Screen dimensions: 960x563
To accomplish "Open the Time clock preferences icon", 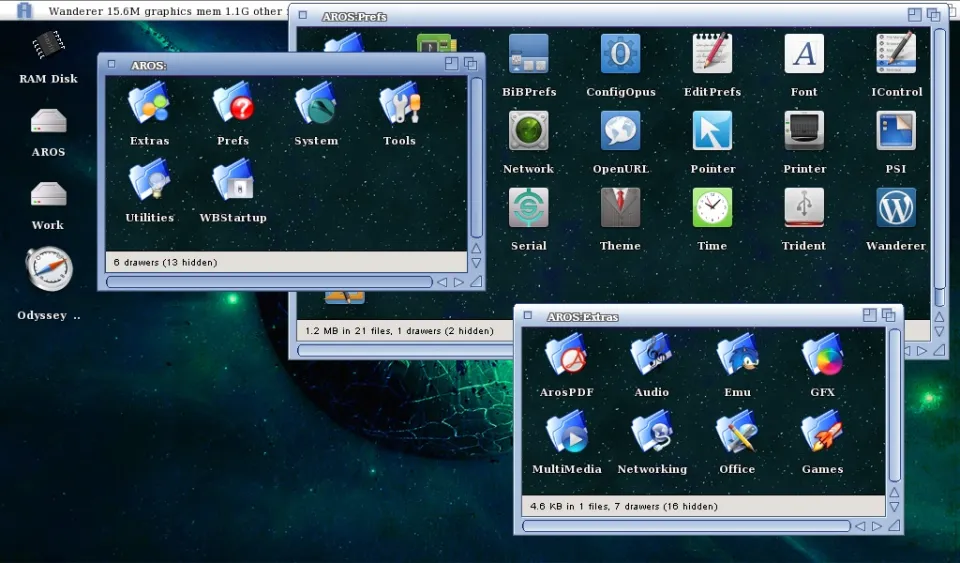I will click(x=712, y=208).
